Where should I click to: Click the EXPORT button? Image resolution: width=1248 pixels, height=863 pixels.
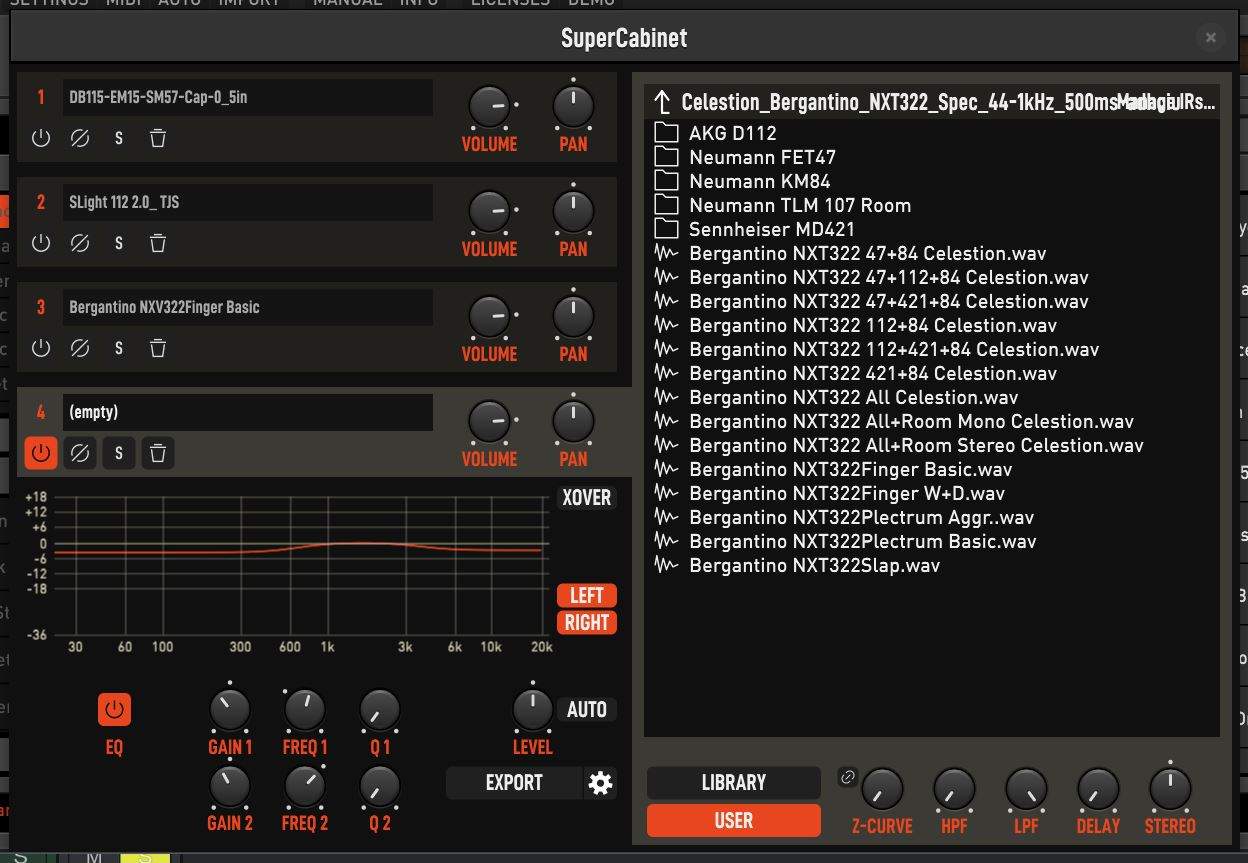(514, 783)
